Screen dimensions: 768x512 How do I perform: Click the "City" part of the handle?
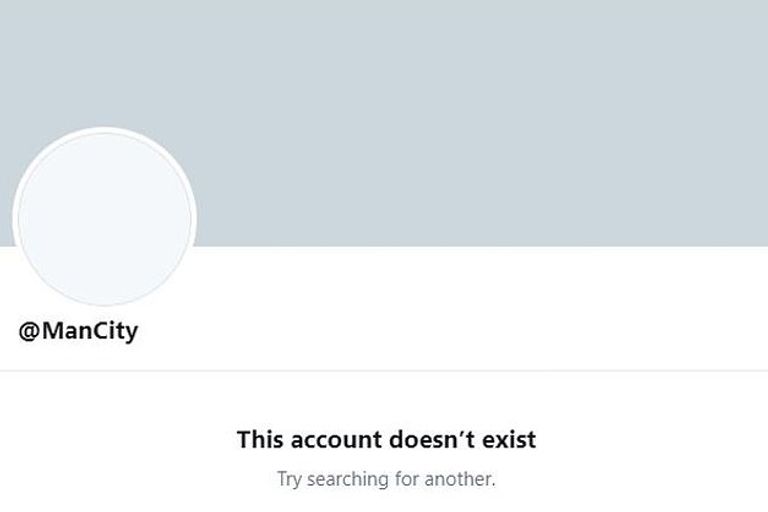[x=115, y=332]
